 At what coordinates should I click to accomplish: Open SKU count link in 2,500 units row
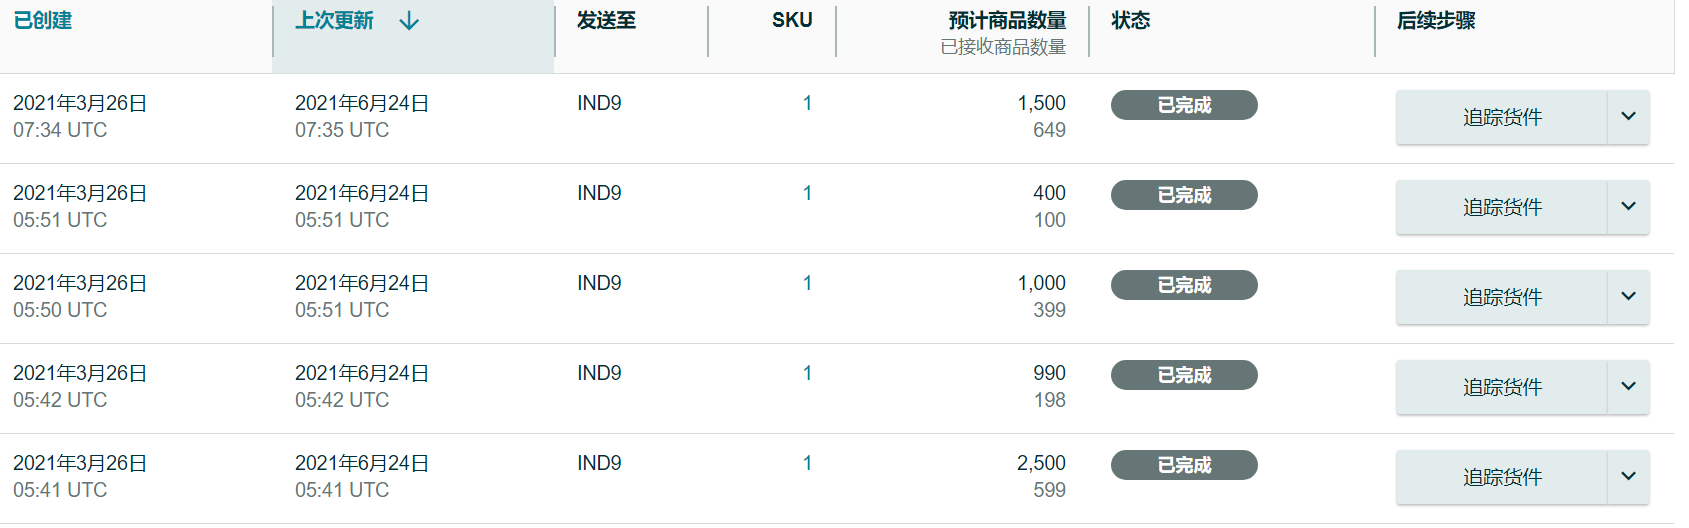807,463
